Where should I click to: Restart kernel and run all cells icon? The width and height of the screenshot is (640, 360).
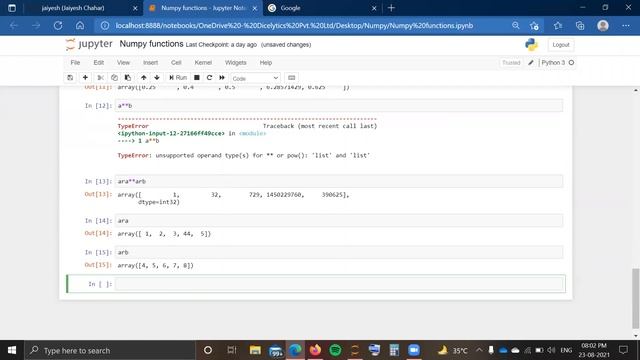coord(222,78)
